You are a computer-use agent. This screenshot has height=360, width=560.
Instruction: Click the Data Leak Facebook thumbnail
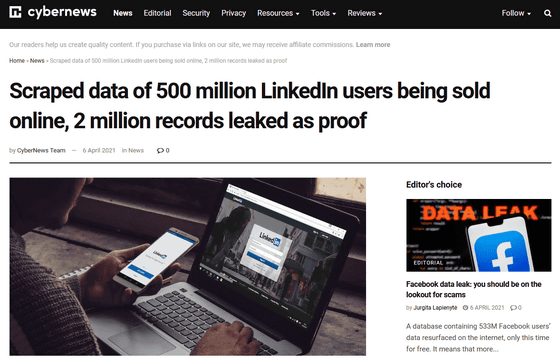(479, 235)
